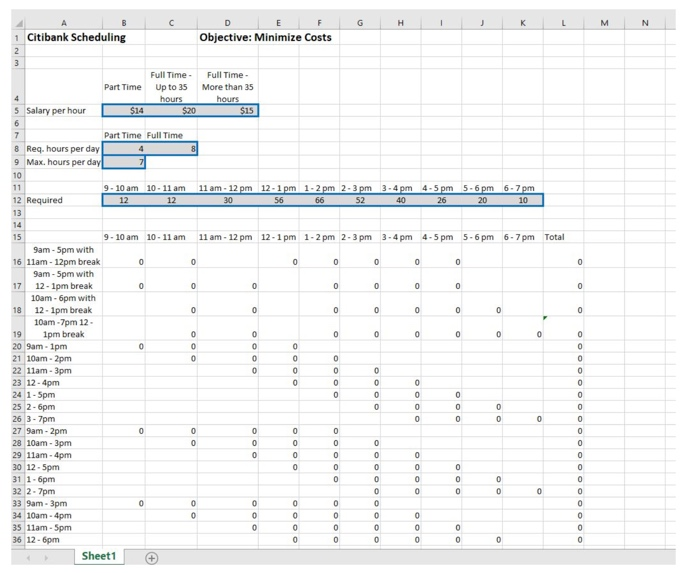686x573 pixels.
Task: Select required value 66 for 1-2pm
Action: tap(319, 200)
